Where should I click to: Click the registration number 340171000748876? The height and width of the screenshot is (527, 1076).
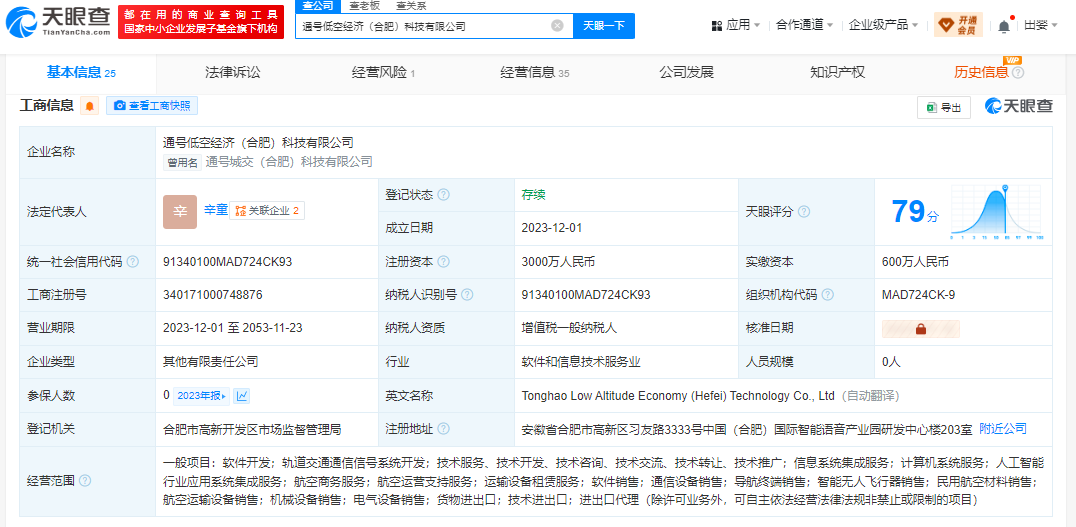pyautogui.click(x=213, y=295)
